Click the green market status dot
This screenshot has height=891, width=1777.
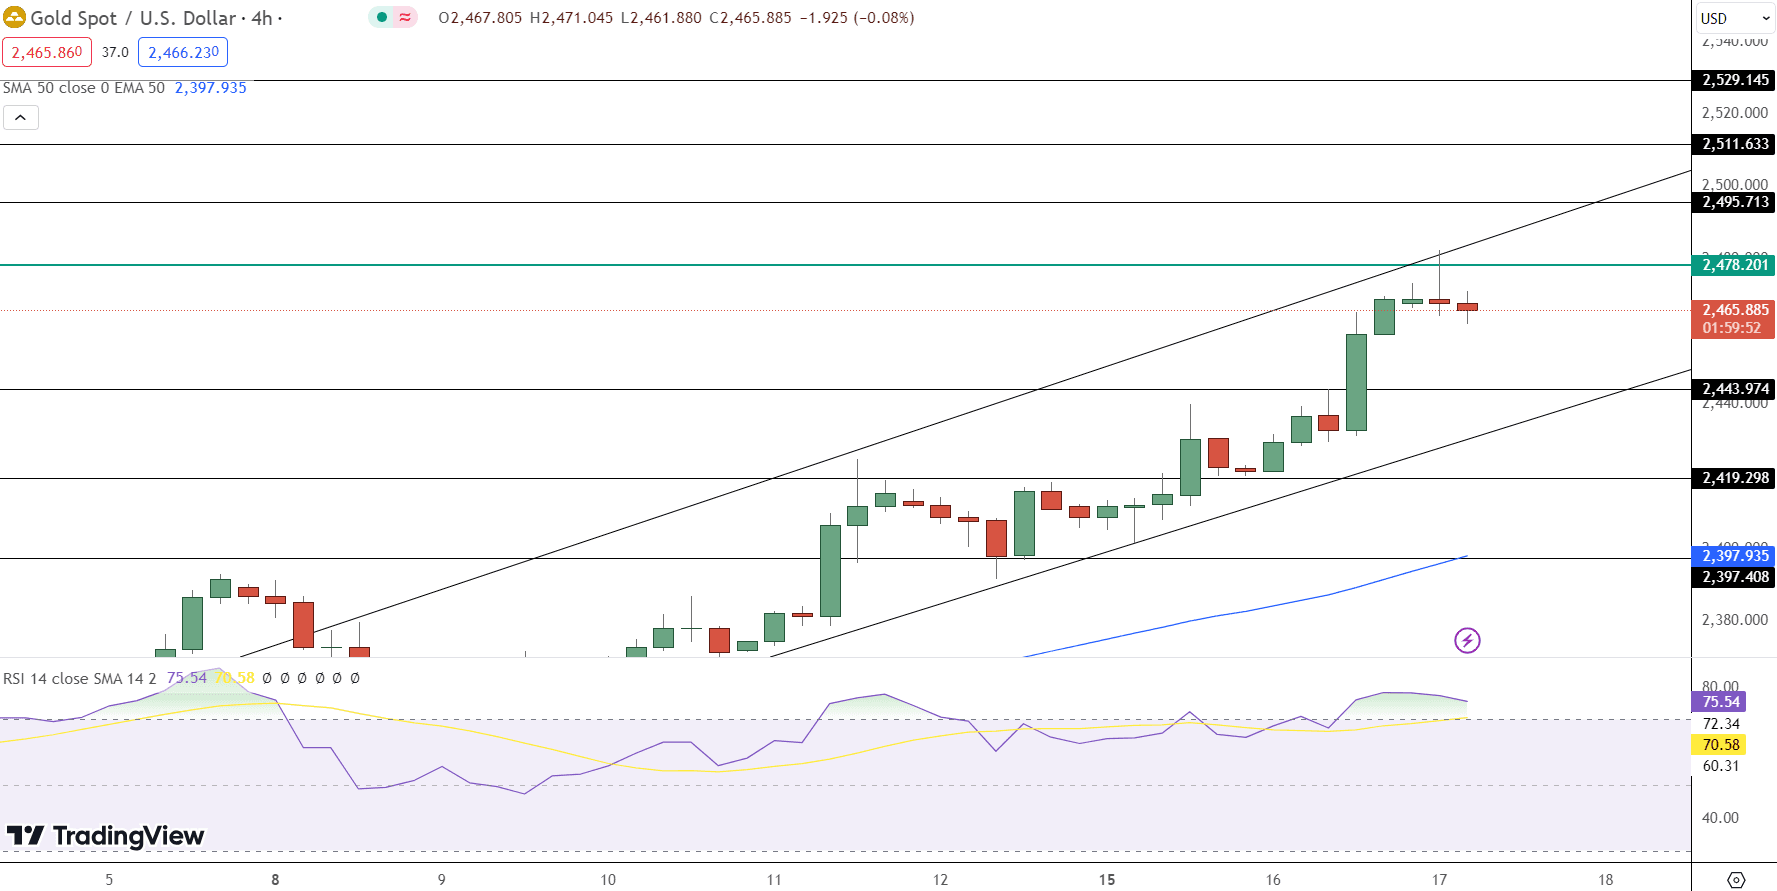point(382,17)
